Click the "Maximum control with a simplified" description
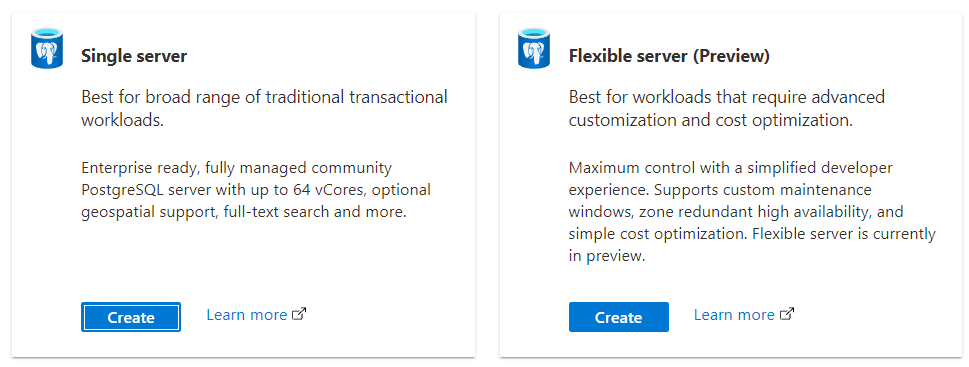The image size is (969, 367). click(x=752, y=212)
